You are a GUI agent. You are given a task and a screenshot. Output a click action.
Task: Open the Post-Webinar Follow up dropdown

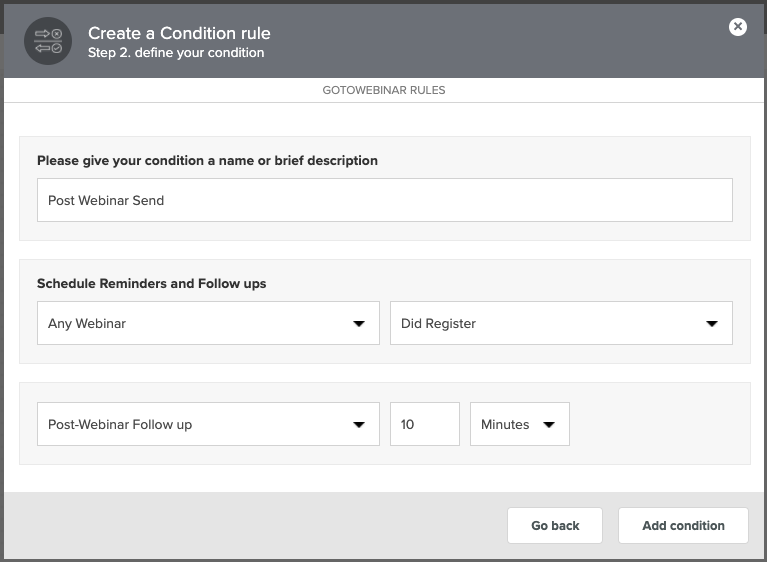(208, 424)
